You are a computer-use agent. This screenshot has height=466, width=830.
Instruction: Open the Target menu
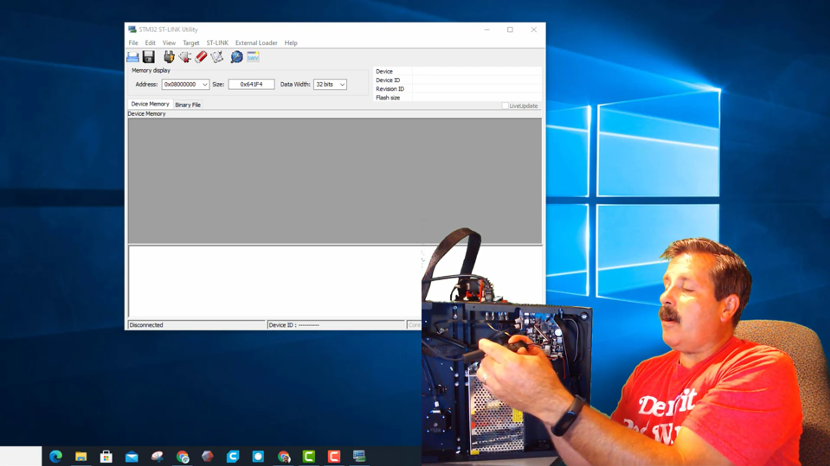191,43
